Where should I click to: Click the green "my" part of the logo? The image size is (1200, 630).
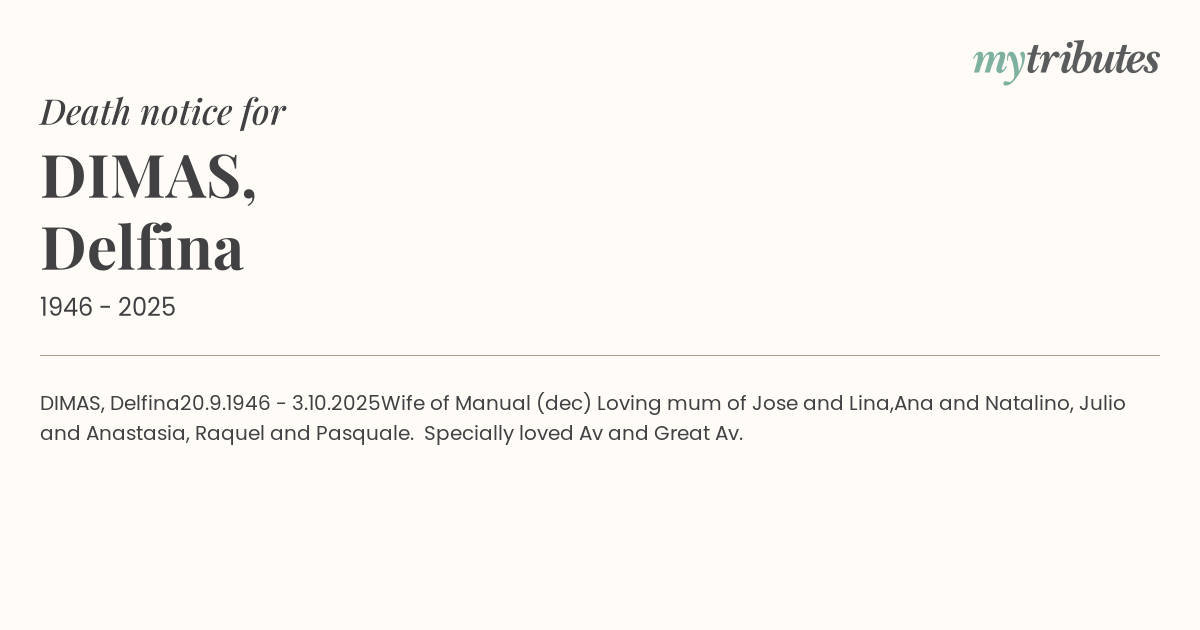tap(998, 62)
